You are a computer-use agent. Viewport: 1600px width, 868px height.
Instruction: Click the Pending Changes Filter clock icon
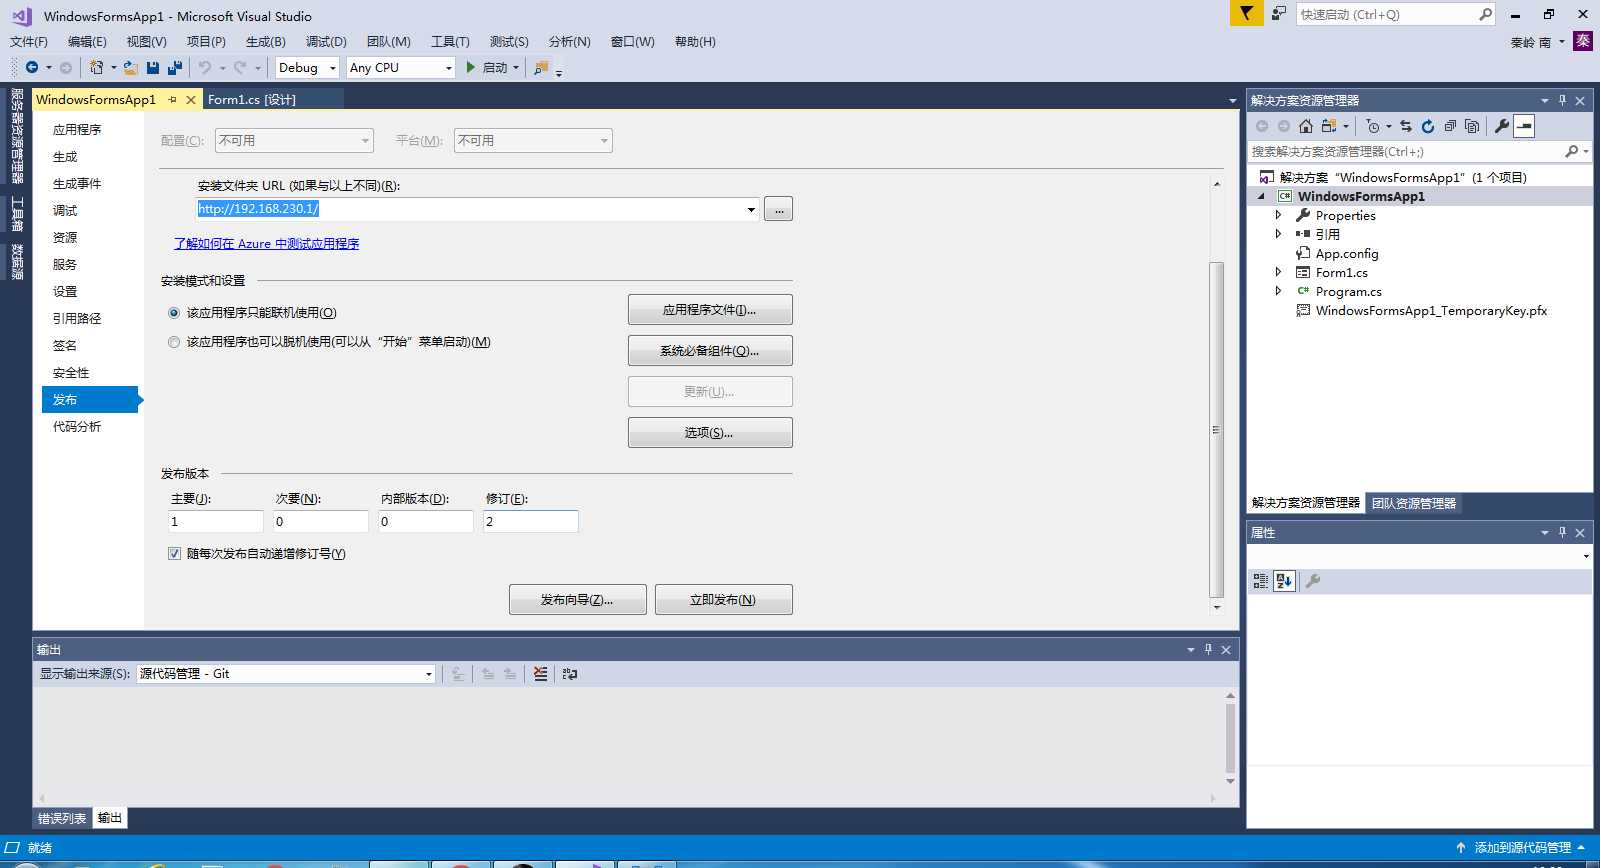pos(1373,126)
